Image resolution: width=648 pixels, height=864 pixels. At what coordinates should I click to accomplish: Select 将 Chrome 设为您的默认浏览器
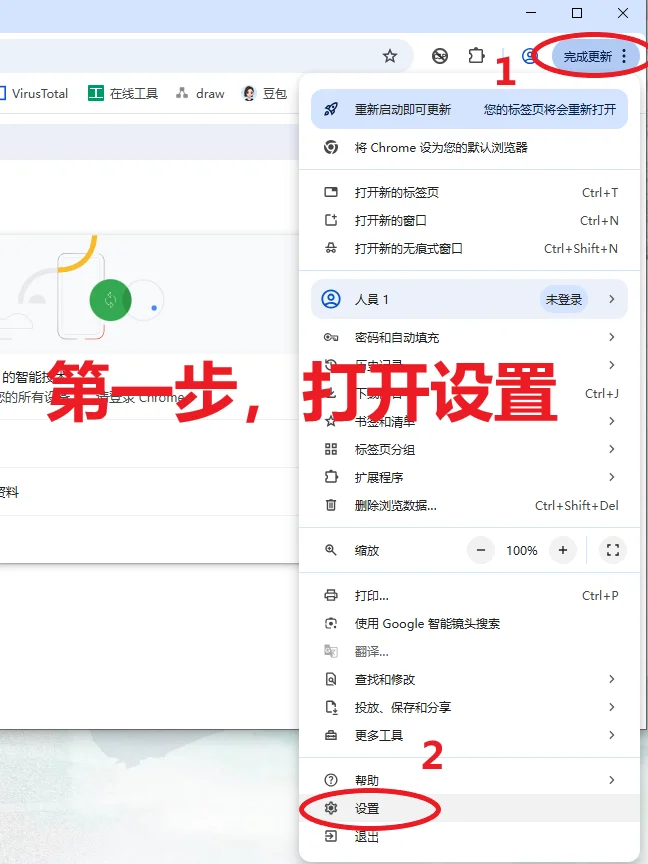pos(469,147)
